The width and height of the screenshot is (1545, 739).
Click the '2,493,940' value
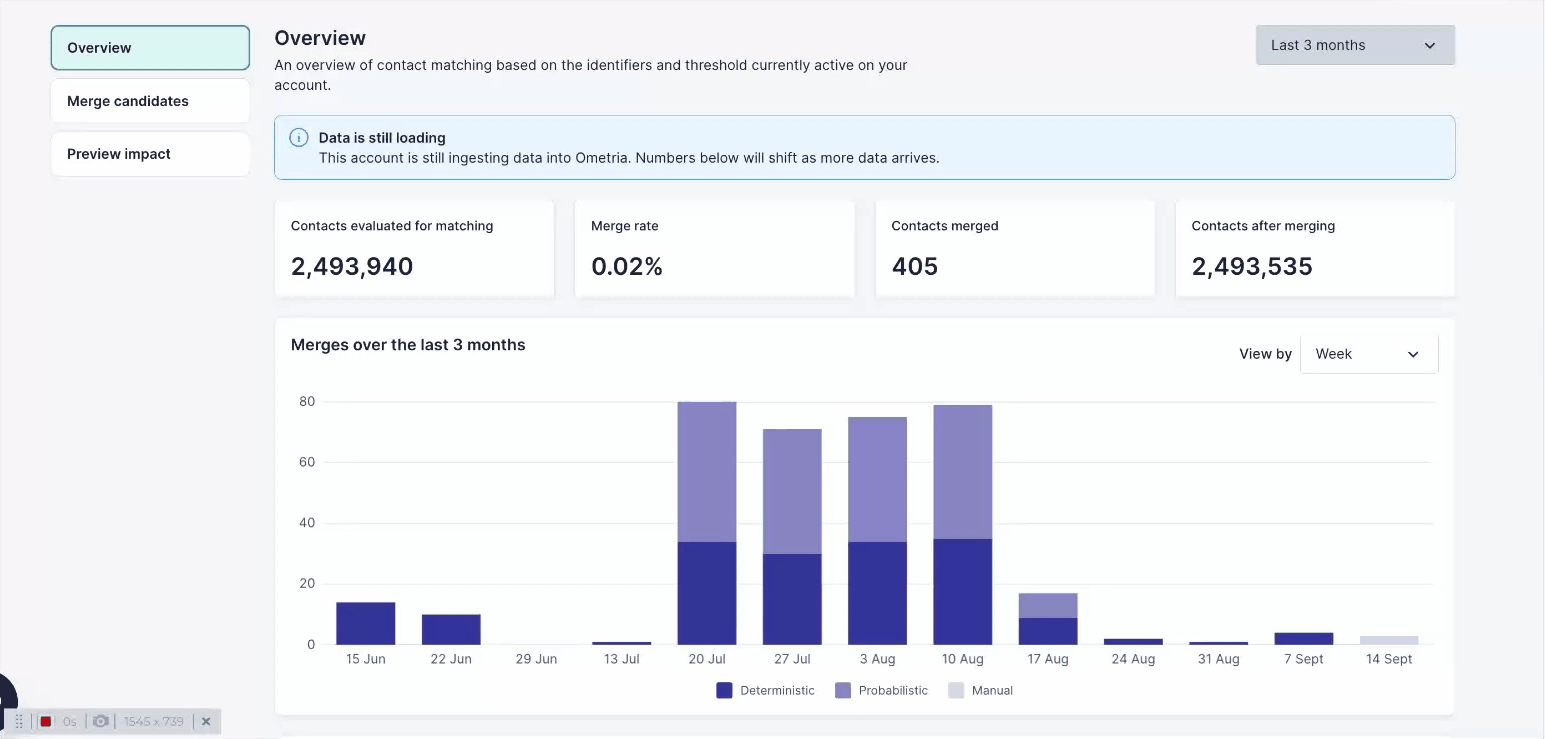coord(352,267)
